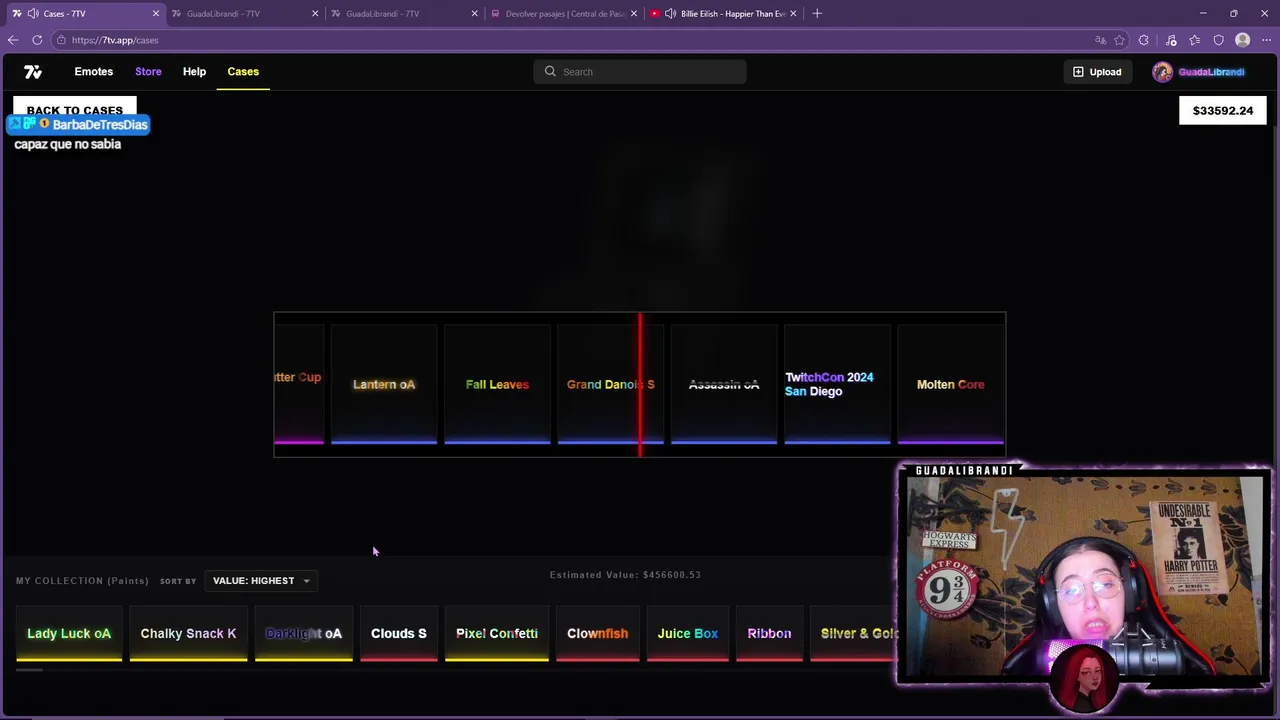This screenshot has width=1280, height=720.
Task: View site information lock icon
Action: coord(61,40)
